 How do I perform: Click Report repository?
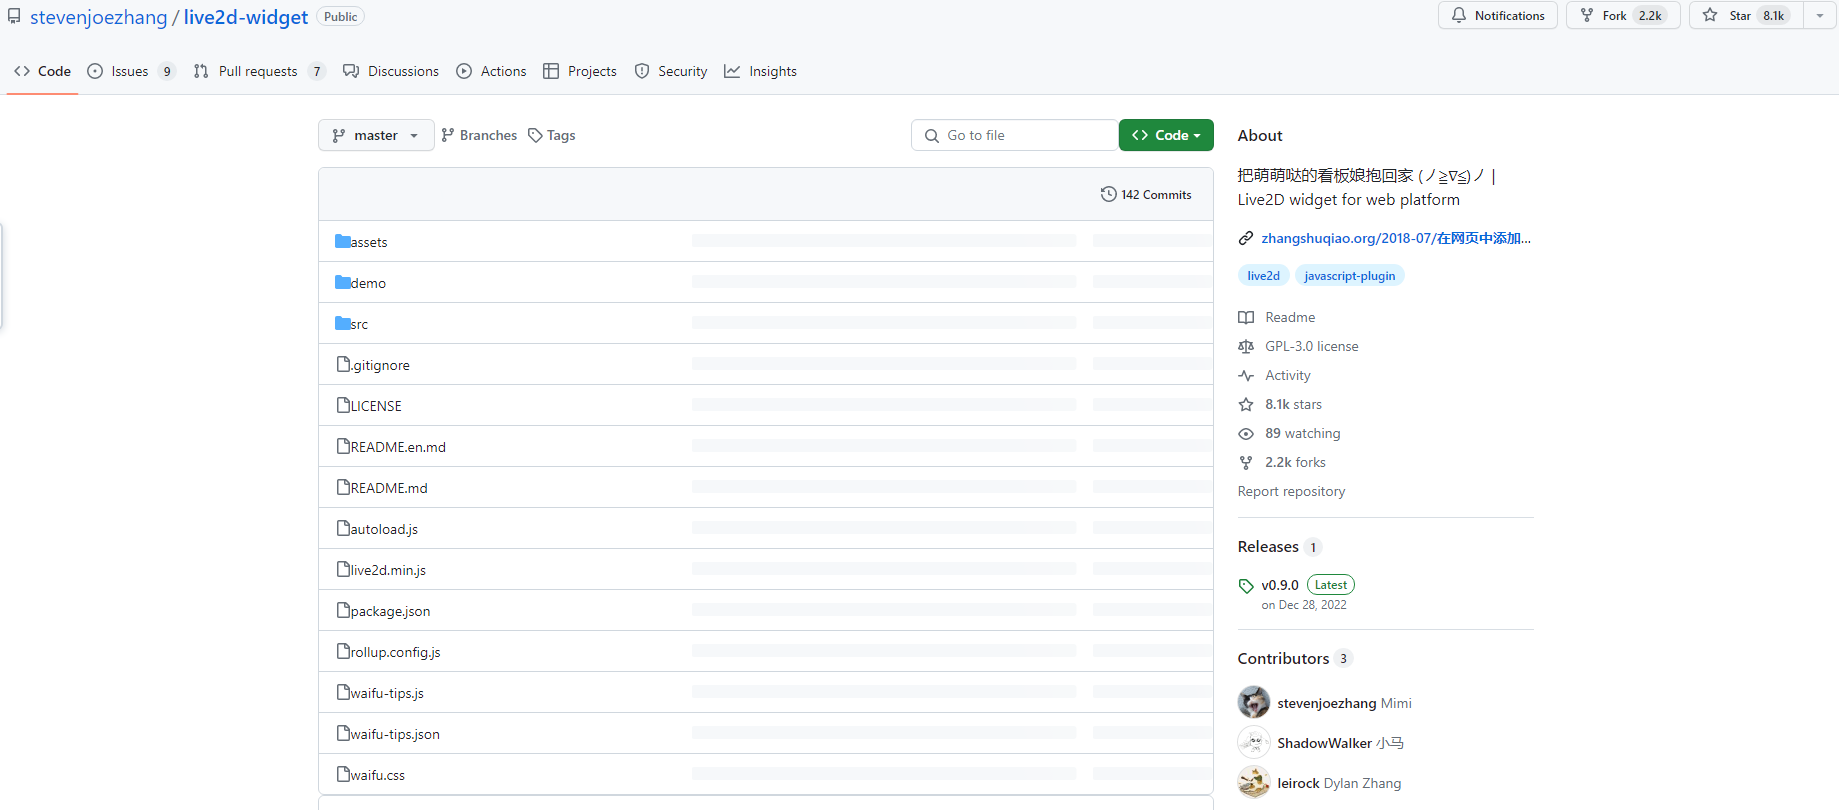click(x=1291, y=491)
